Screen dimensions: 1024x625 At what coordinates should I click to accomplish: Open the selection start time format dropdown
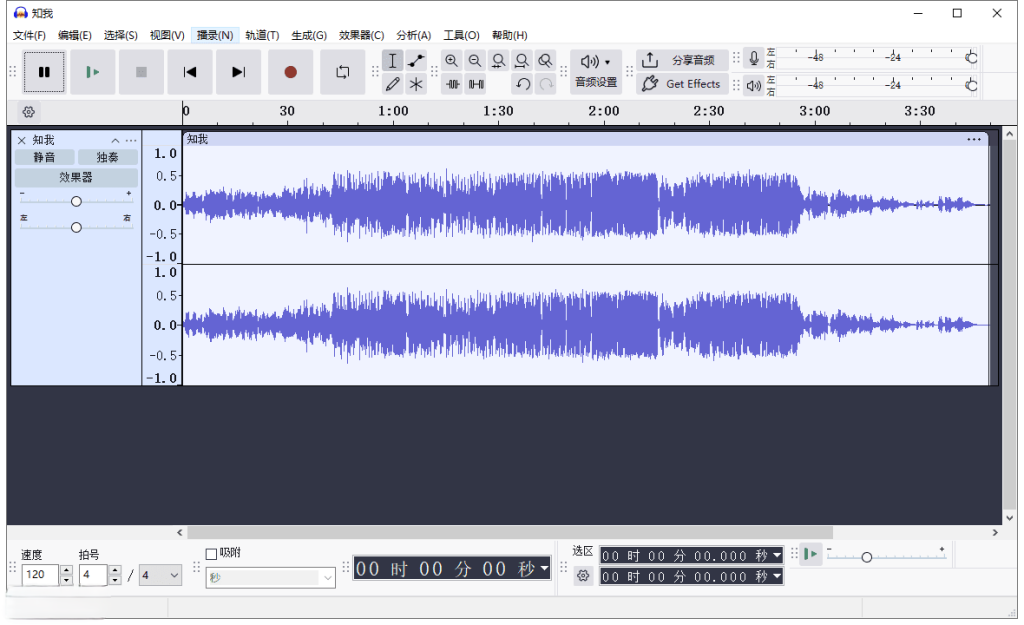click(777, 555)
